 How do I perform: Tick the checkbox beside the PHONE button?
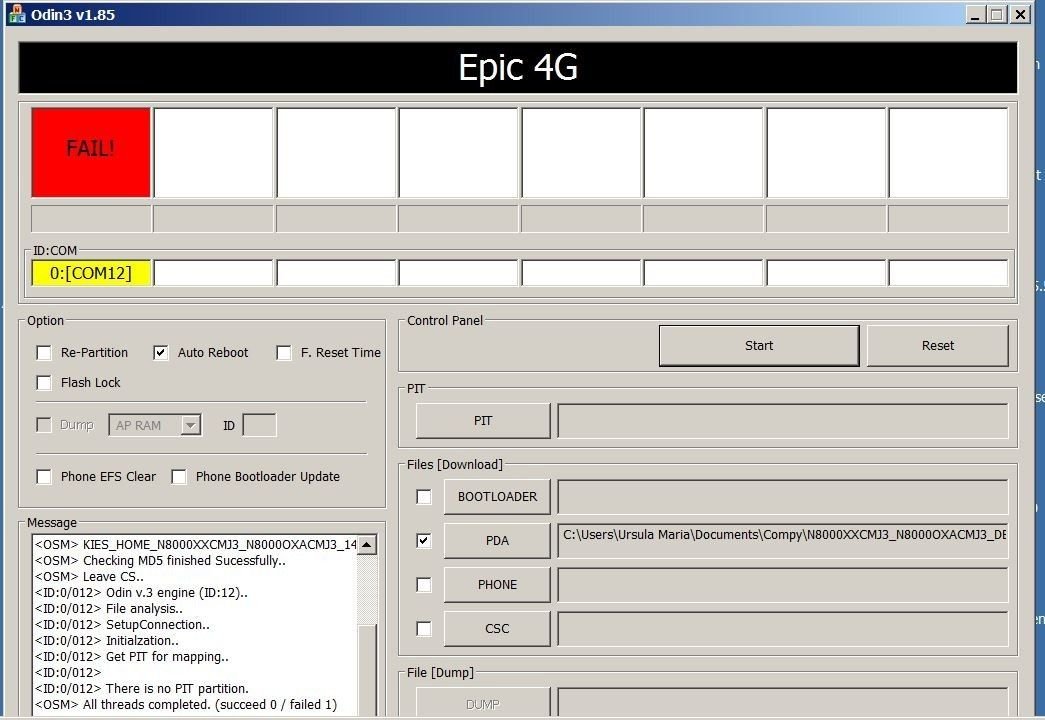424,585
